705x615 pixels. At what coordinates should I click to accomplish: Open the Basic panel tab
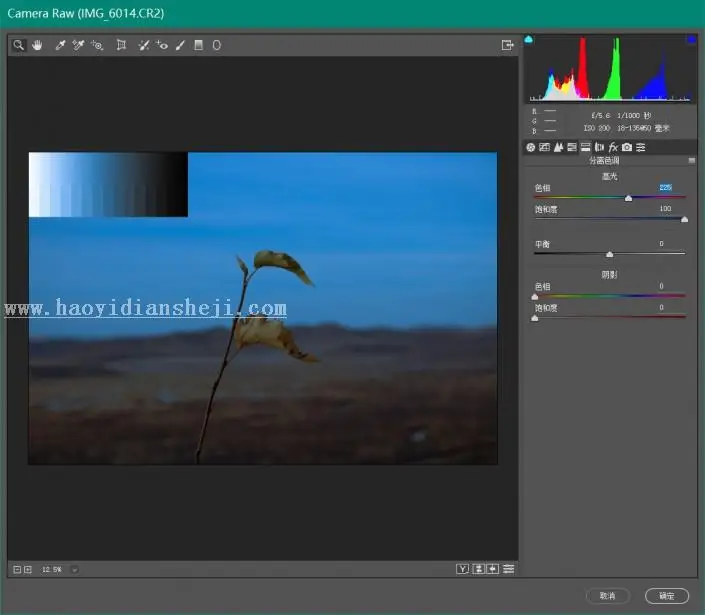[531, 147]
